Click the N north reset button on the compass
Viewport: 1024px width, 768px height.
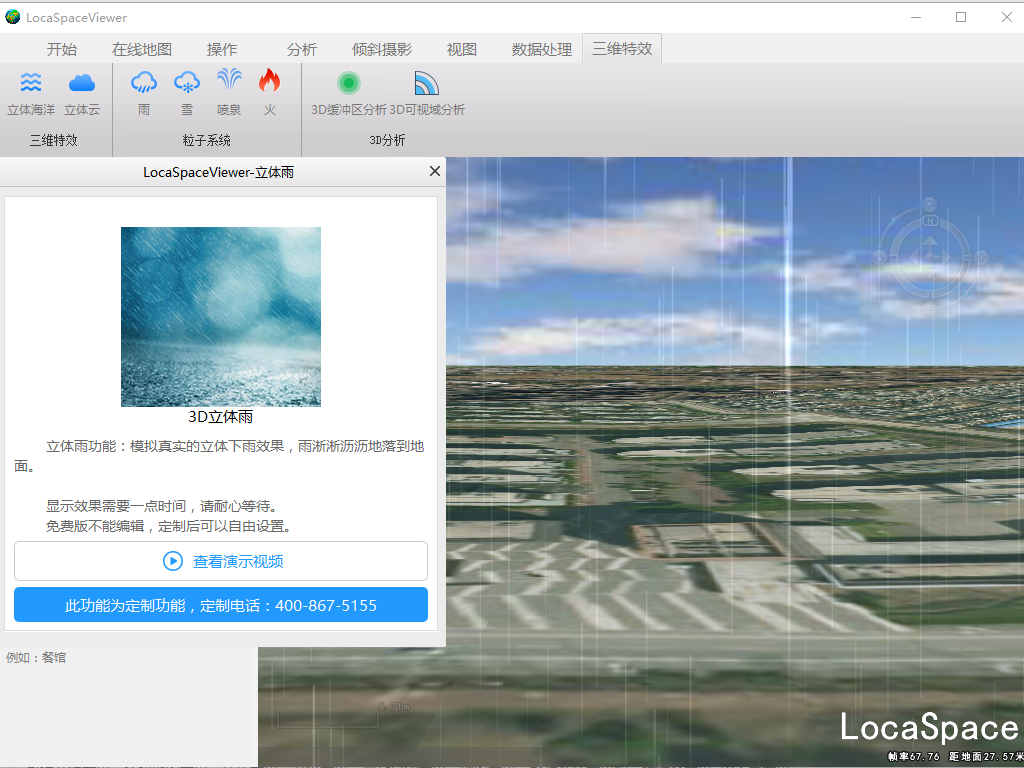click(x=931, y=221)
